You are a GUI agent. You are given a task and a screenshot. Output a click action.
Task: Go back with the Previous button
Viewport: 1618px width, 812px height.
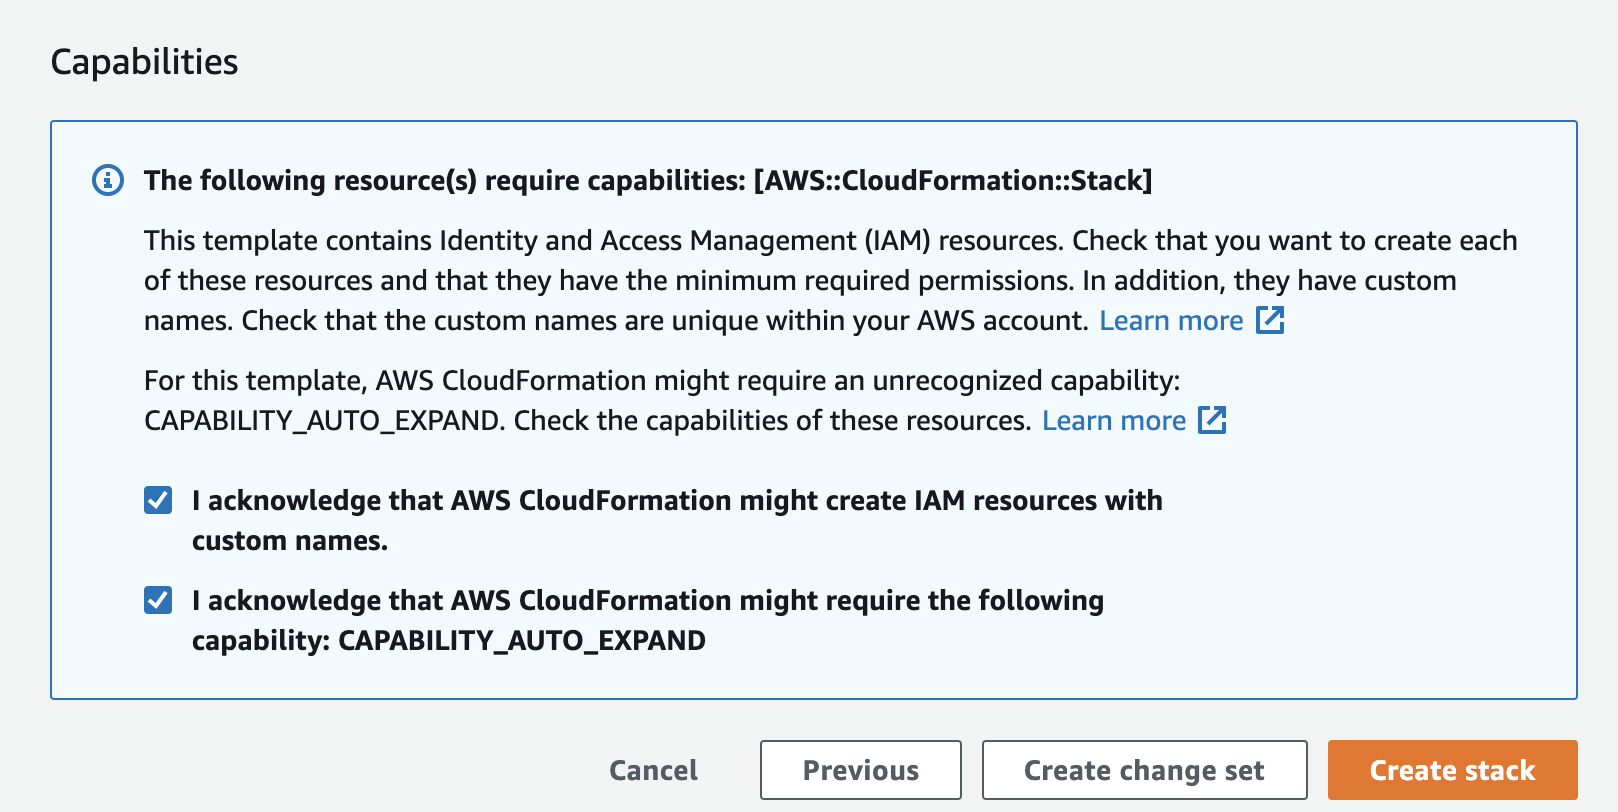860,770
